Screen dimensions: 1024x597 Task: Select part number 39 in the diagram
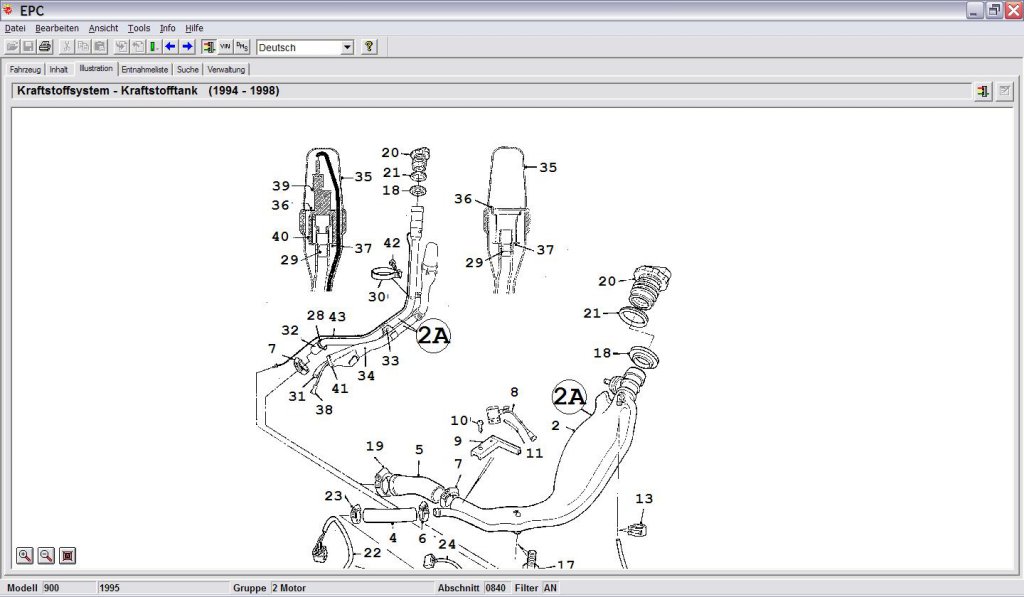(281, 186)
